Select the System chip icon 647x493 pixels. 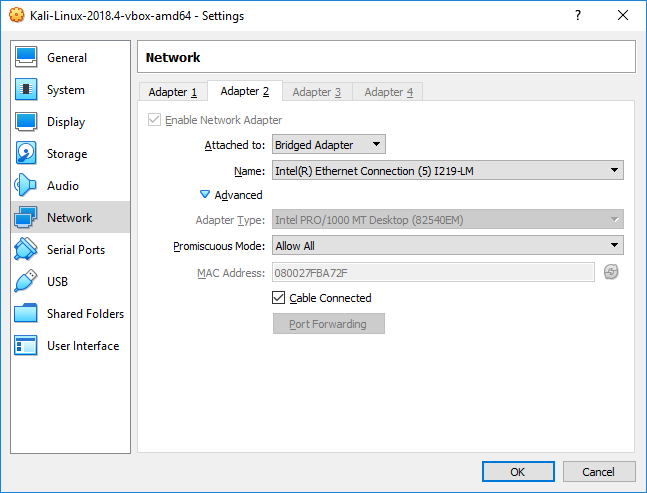pos(27,90)
